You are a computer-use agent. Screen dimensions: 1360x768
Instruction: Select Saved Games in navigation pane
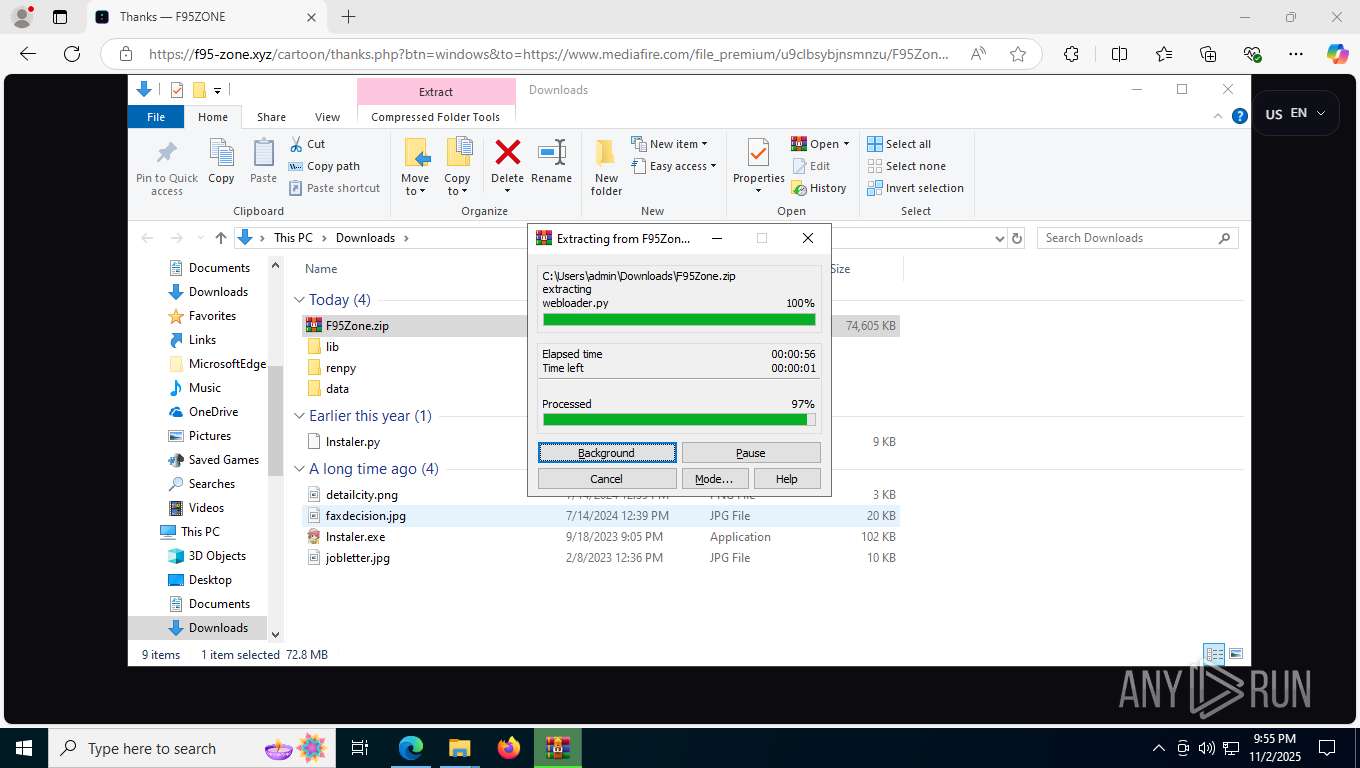[x=223, y=460]
